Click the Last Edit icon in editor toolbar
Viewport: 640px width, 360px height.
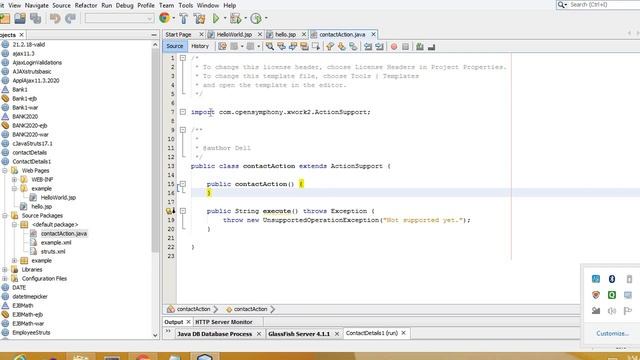[x=222, y=47]
